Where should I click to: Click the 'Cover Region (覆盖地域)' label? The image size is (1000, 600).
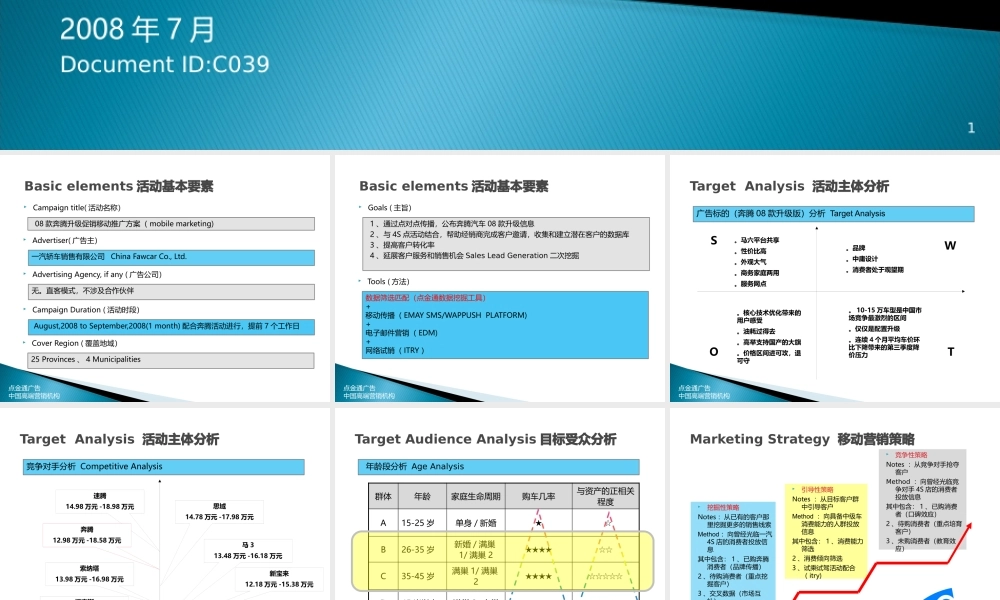pyautogui.click(x=75, y=343)
